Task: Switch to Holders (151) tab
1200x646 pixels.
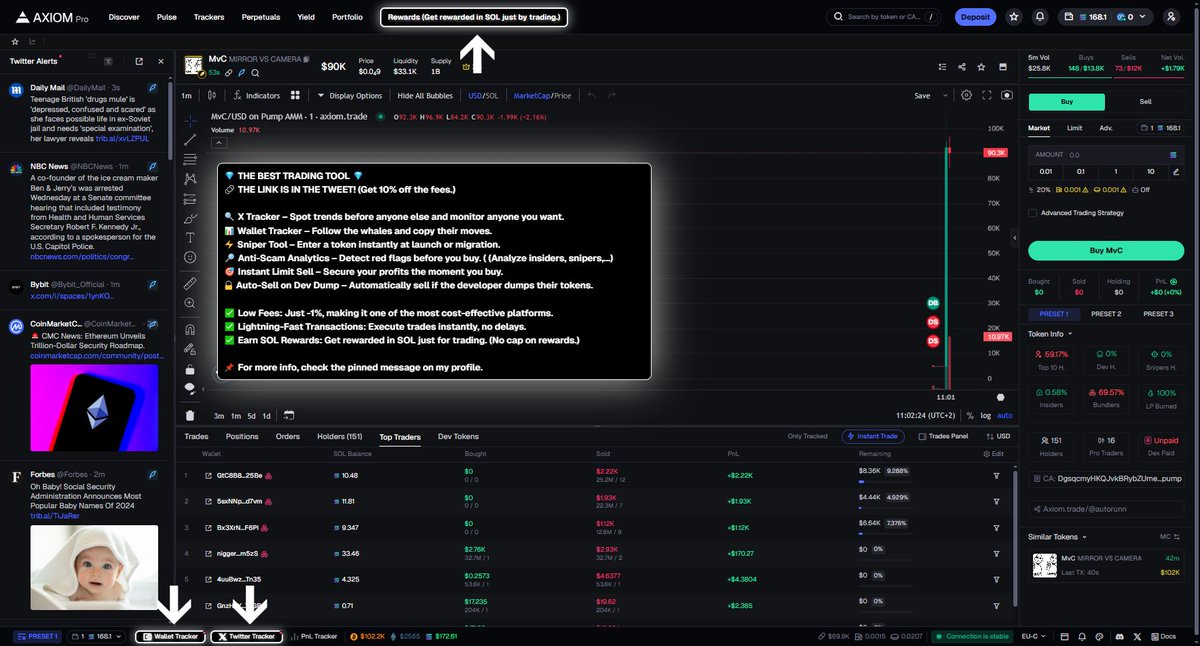Action: pyautogui.click(x=339, y=437)
